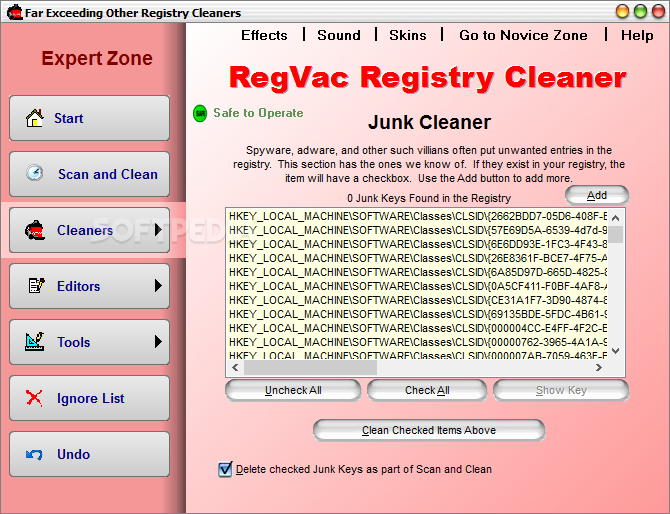The width and height of the screenshot is (670, 514).
Task: Click the Scan and Clean label
Action: pos(108,174)
